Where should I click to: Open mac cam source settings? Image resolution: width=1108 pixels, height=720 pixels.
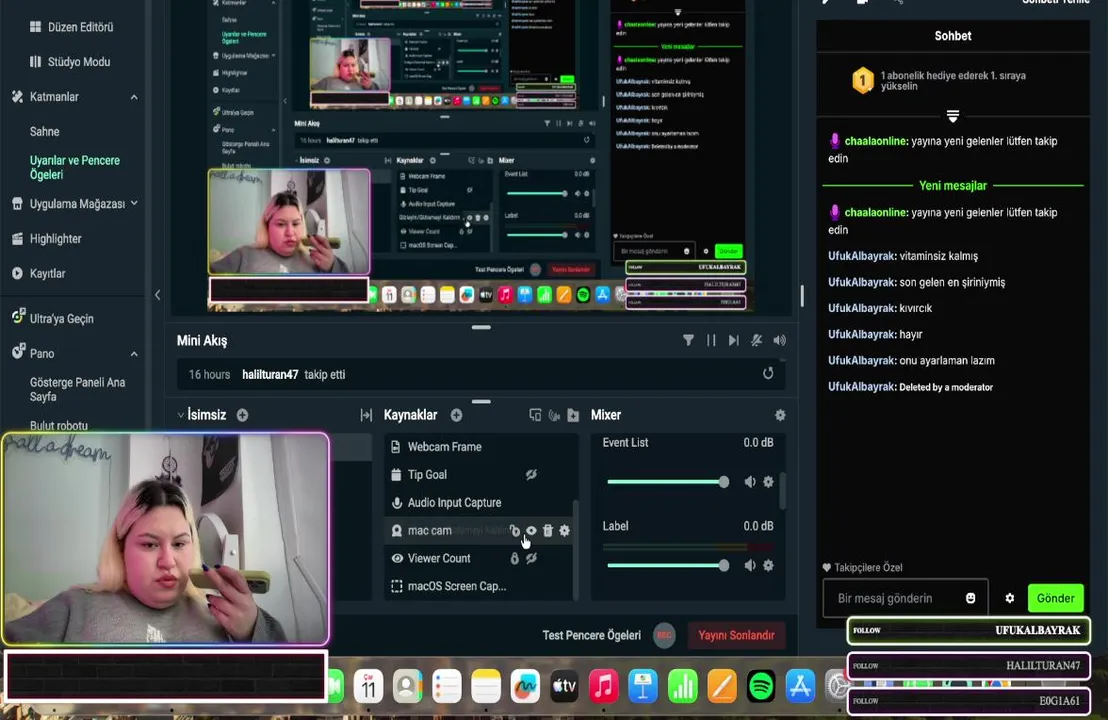565,531
